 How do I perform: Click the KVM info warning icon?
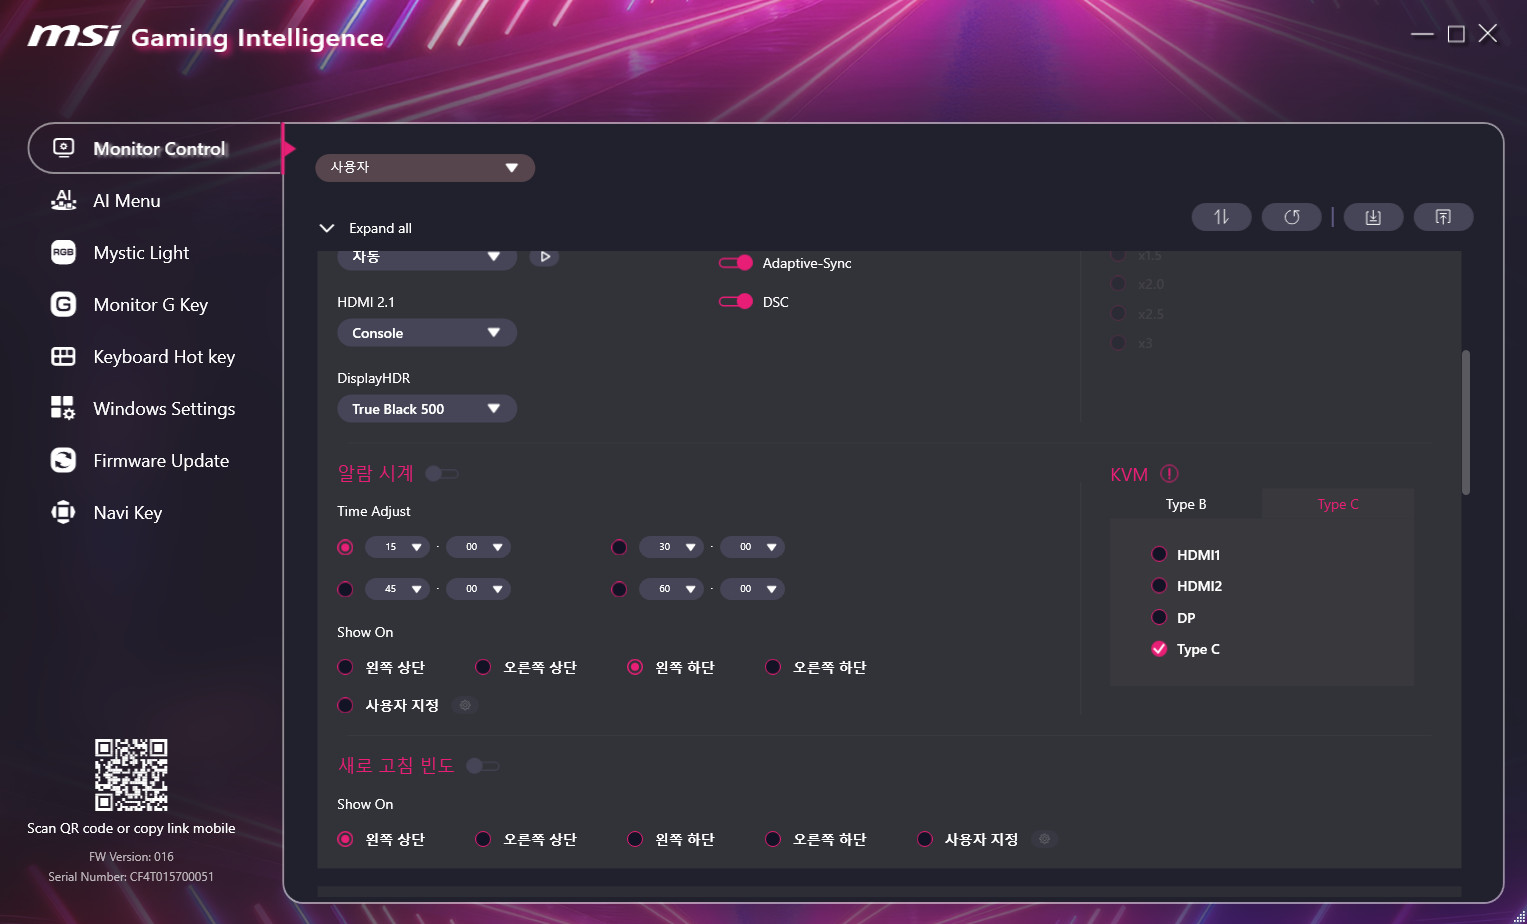(1169, 474)
